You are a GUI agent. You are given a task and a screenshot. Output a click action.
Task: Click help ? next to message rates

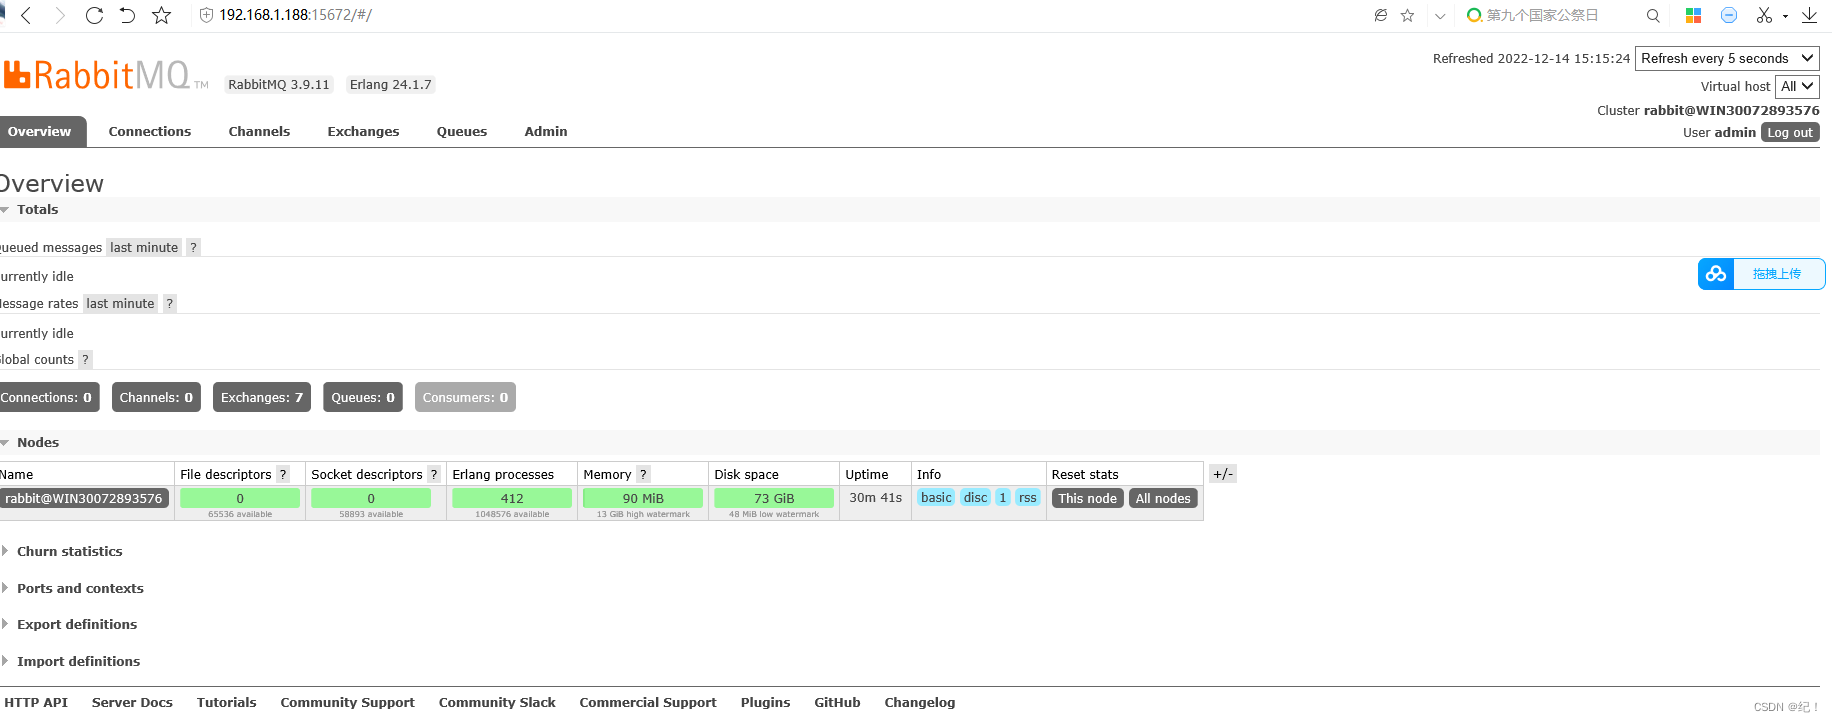169,303
